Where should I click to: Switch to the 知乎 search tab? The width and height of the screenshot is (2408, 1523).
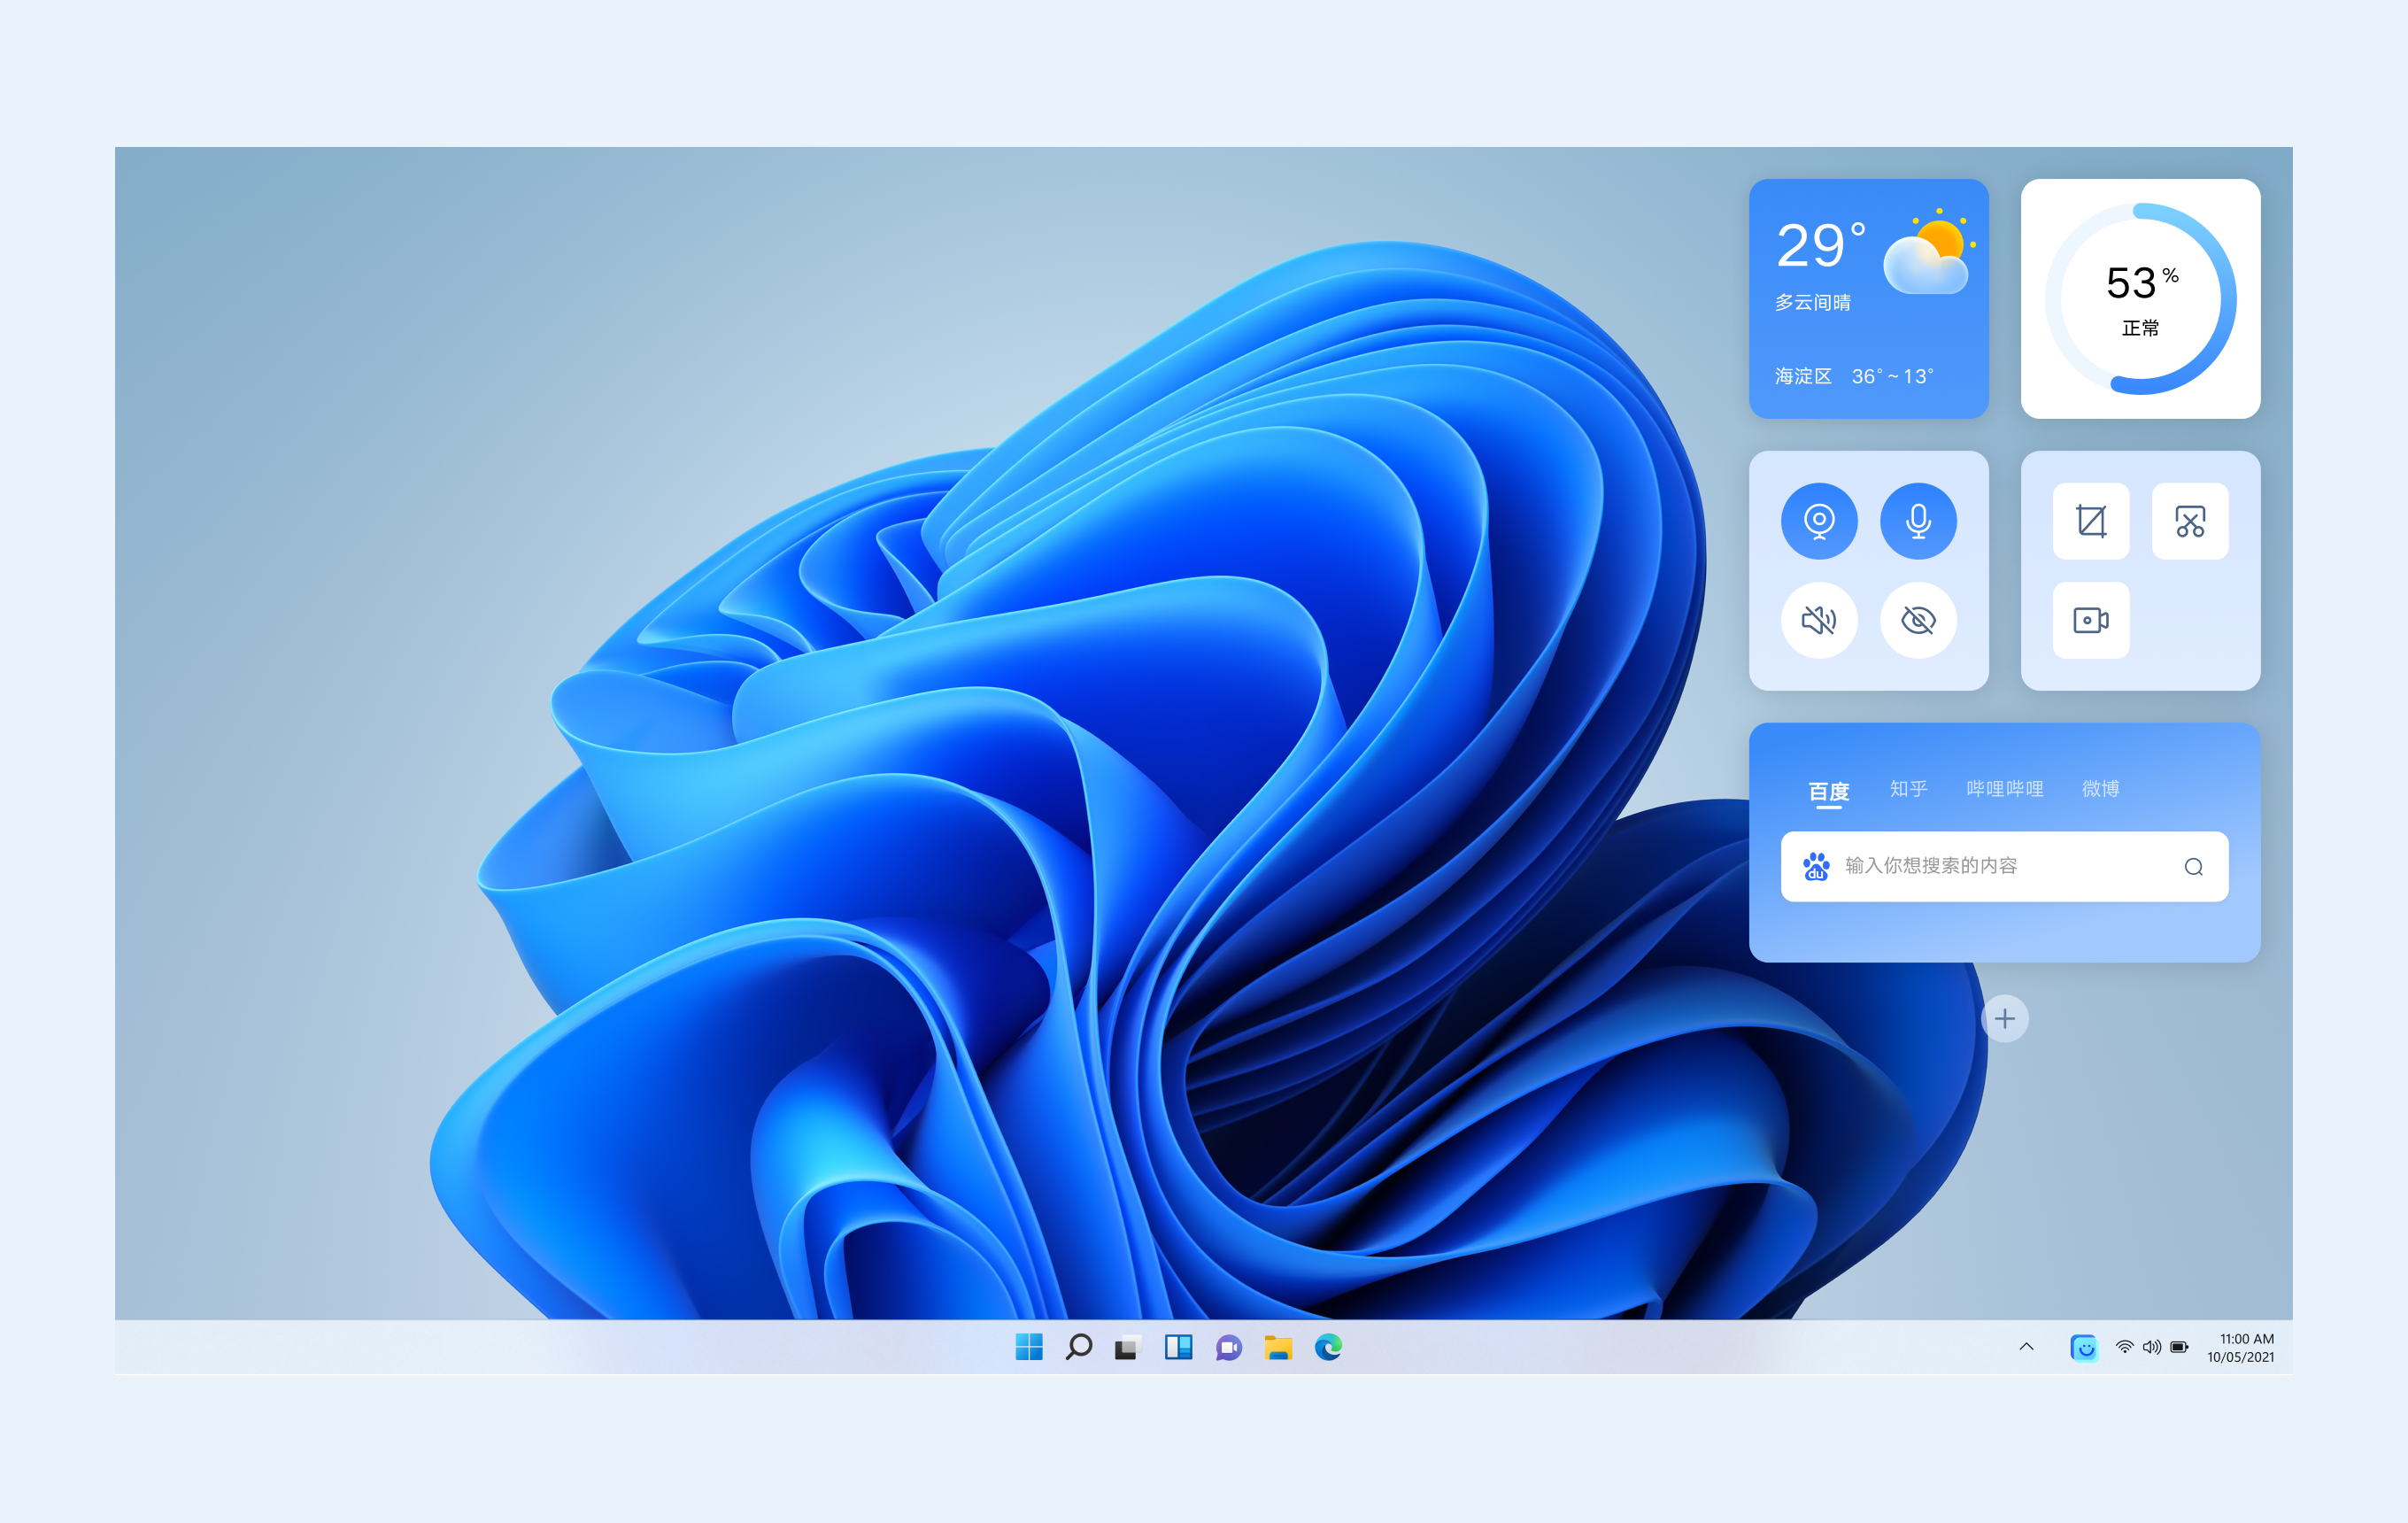(1908, 789)
